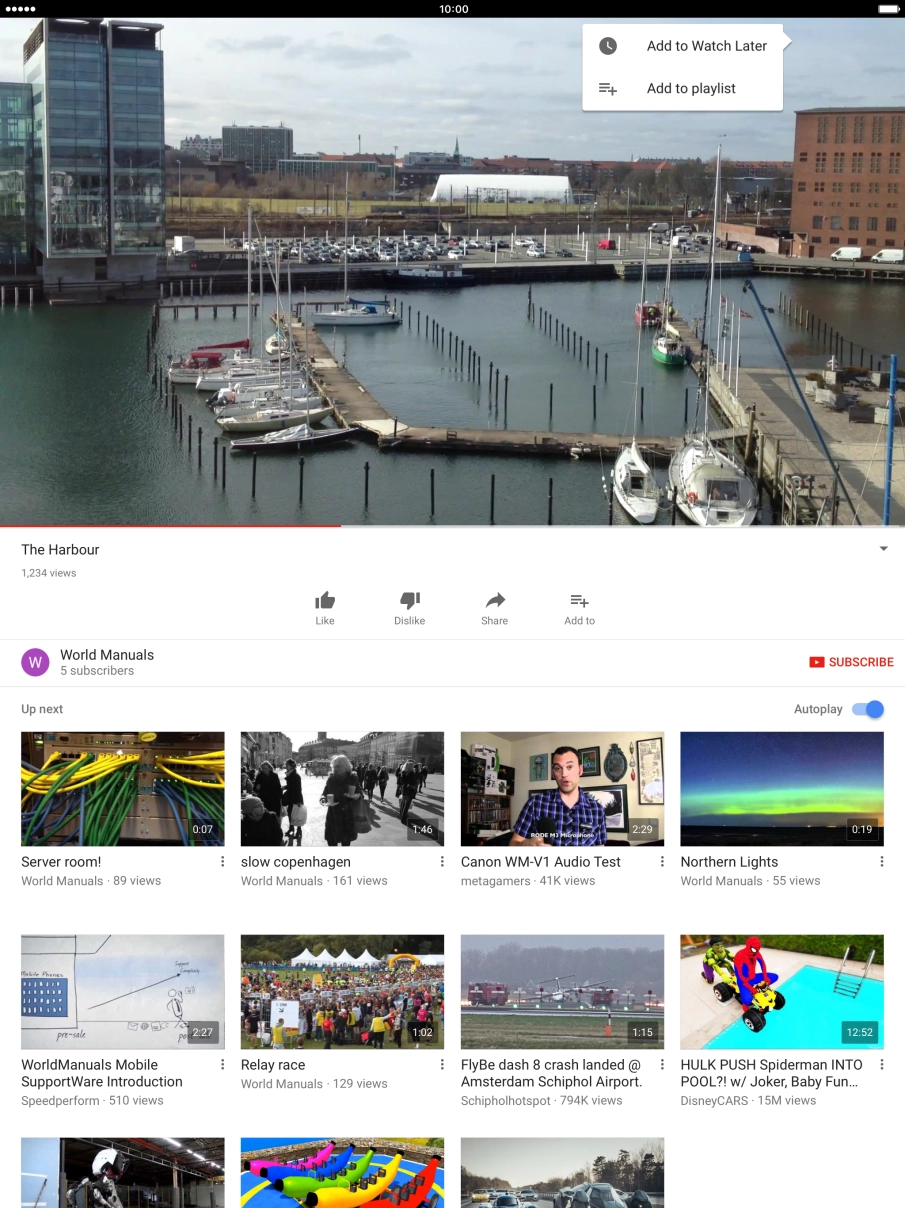This screenshot has width=905, height=1208.
Task: Select 'Add to Watch Later'
Action: 706,46
